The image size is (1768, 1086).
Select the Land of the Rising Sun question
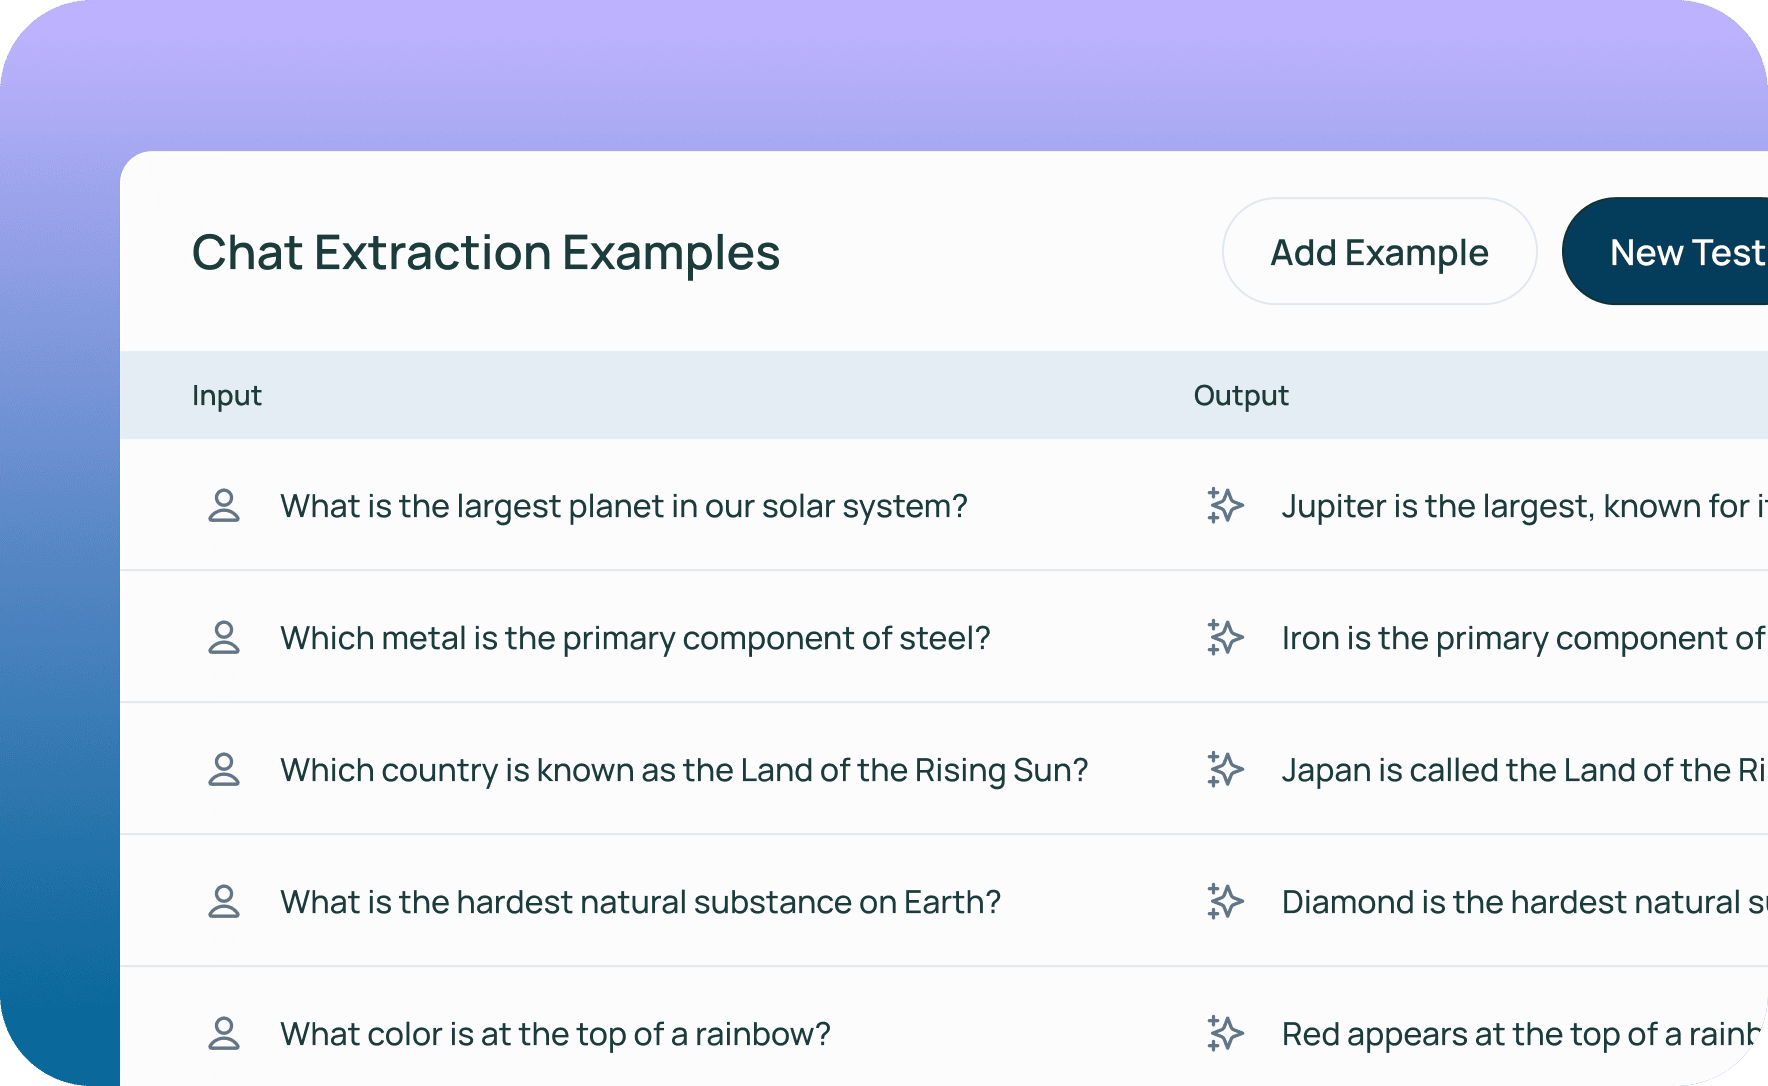(684, 771)
